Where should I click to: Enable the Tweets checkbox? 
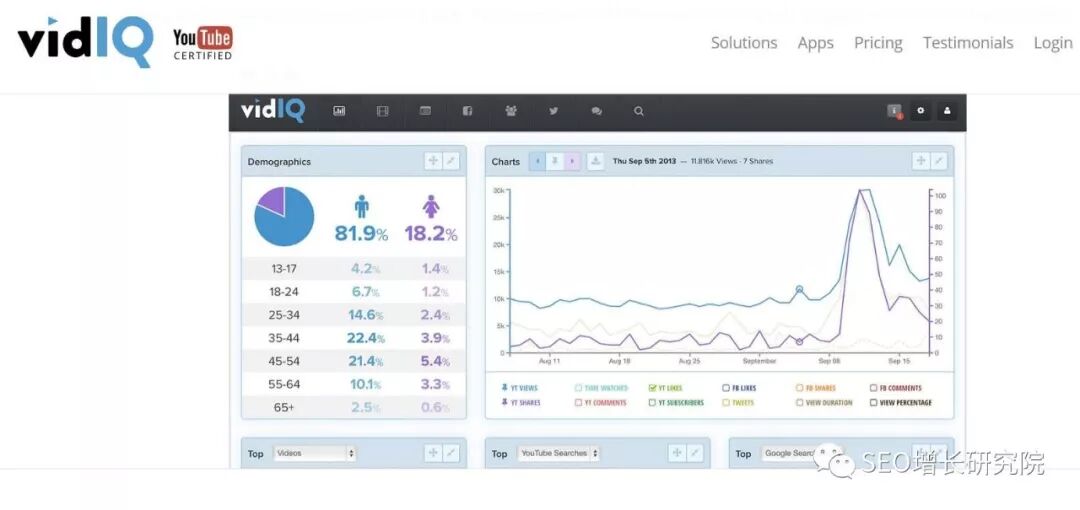pyautogui.click(x=726, y=402)
